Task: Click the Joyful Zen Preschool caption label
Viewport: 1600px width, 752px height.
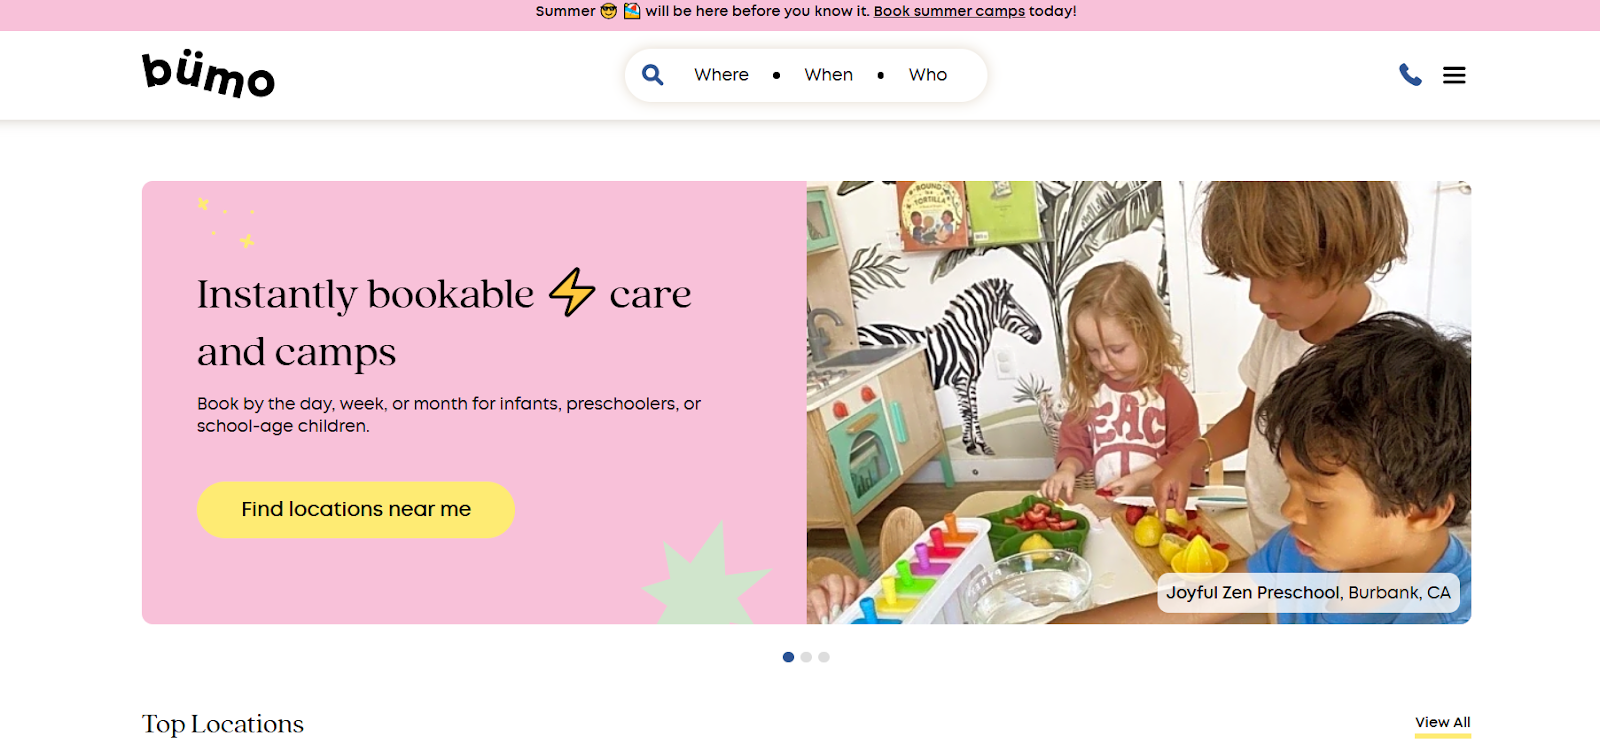Action: tap(1308, 593)
